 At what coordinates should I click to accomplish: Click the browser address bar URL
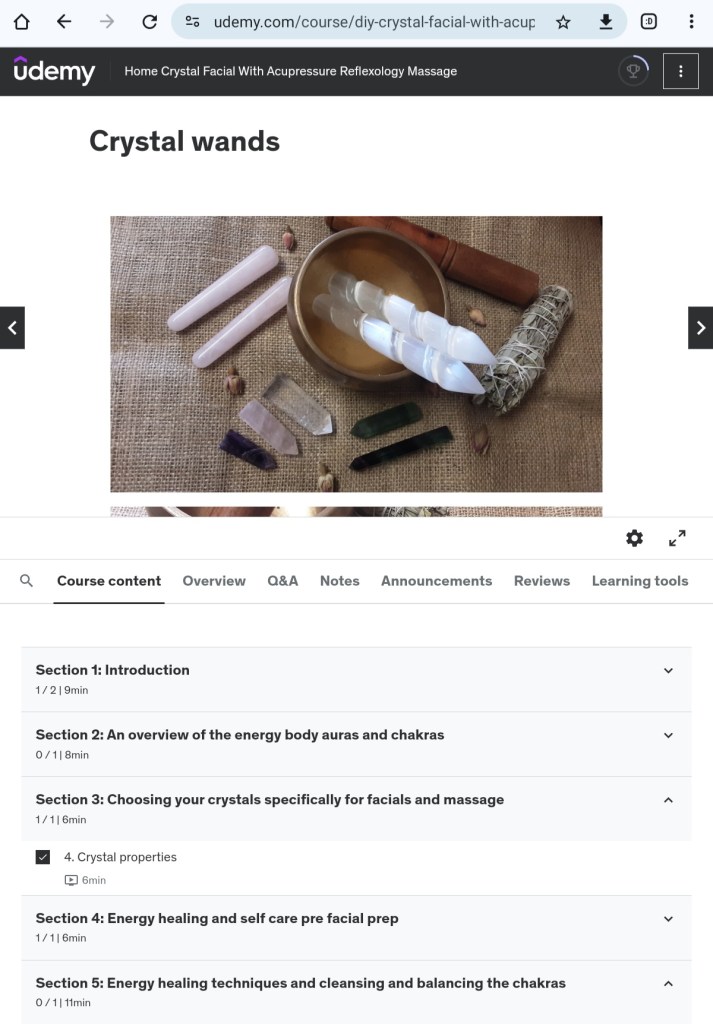(373, 21)
